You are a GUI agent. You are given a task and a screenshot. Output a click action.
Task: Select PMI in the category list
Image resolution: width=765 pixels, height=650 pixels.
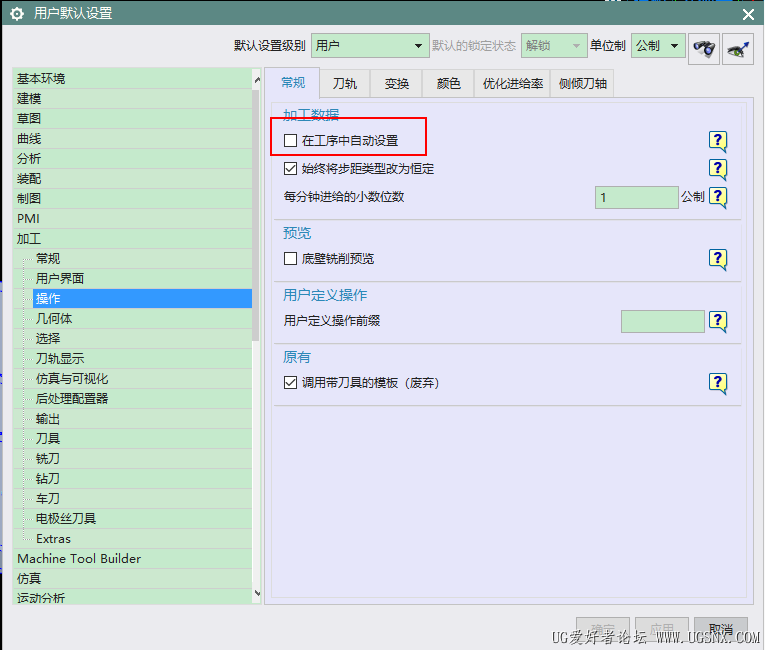pos(132,219)
